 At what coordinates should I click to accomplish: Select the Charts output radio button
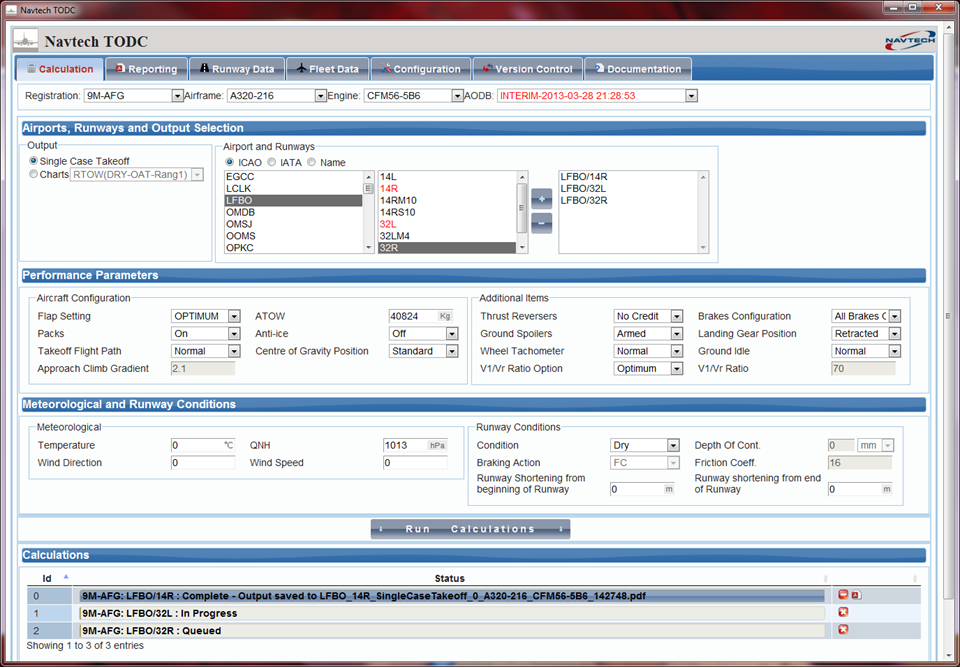34,174
